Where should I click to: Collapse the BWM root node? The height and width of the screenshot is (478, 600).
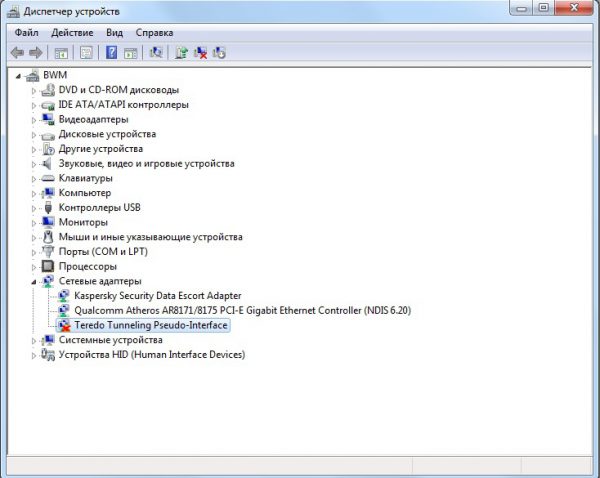pyautogui.click(x=18, y=77)
